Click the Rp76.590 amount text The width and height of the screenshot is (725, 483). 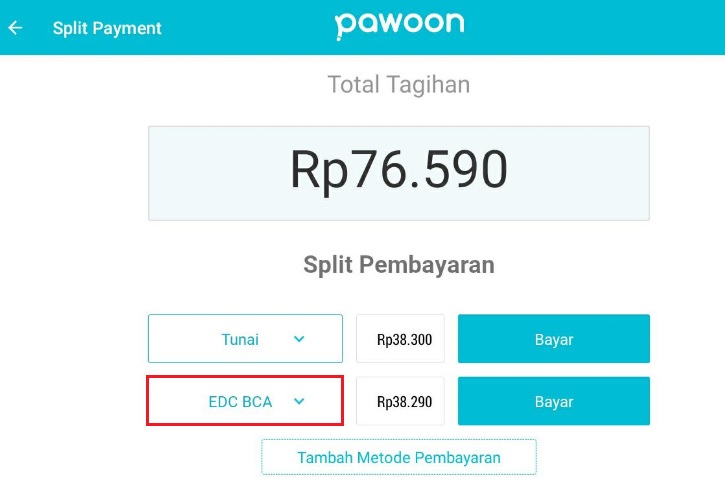point(399,170)
